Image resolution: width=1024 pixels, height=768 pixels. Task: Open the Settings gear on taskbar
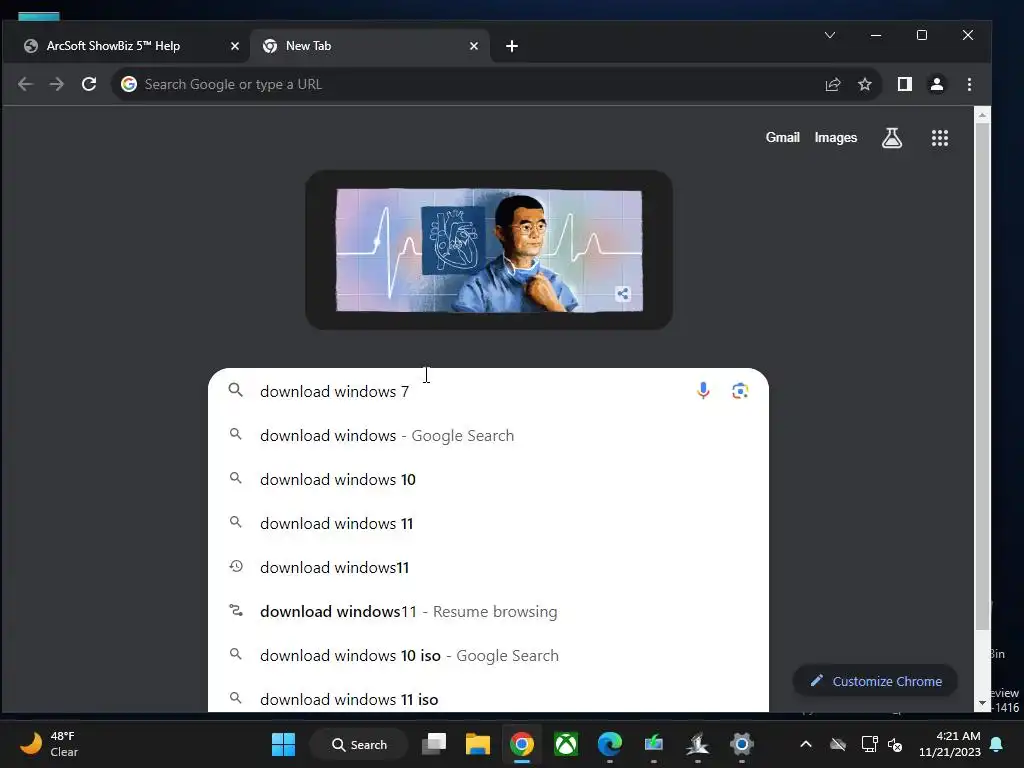tap(741, 744)
